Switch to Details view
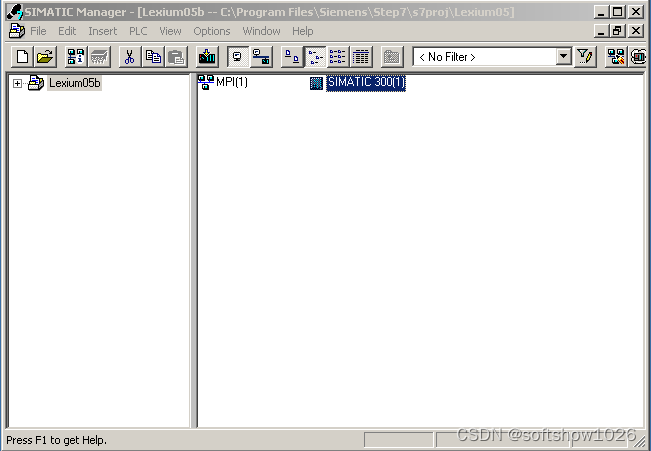 (x=361, y=57)
